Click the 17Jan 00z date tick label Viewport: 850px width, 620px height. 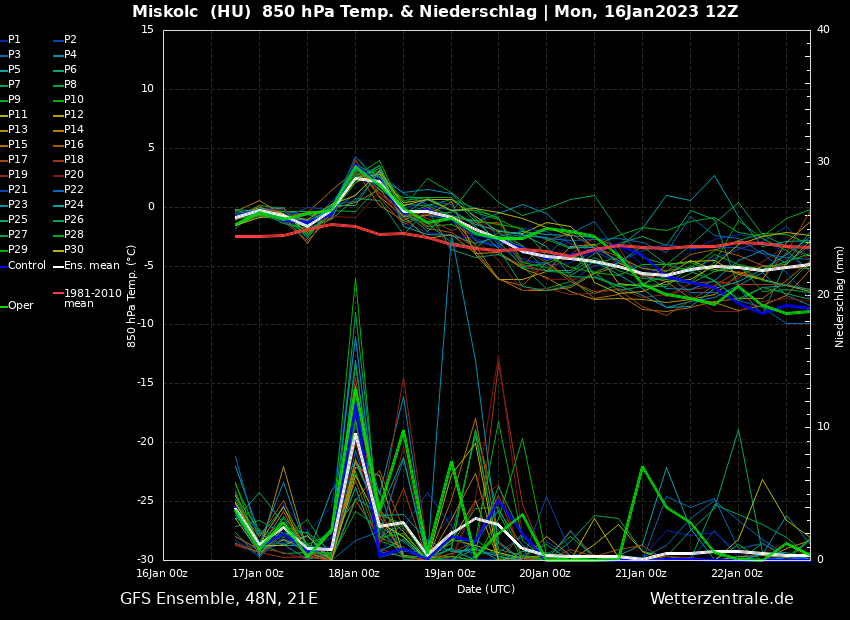258,574
